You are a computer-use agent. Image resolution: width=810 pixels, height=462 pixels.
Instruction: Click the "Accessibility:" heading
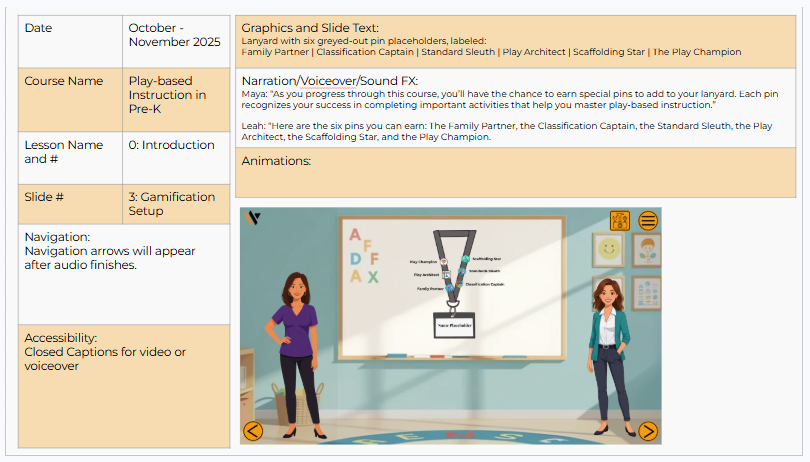(60, 338)
